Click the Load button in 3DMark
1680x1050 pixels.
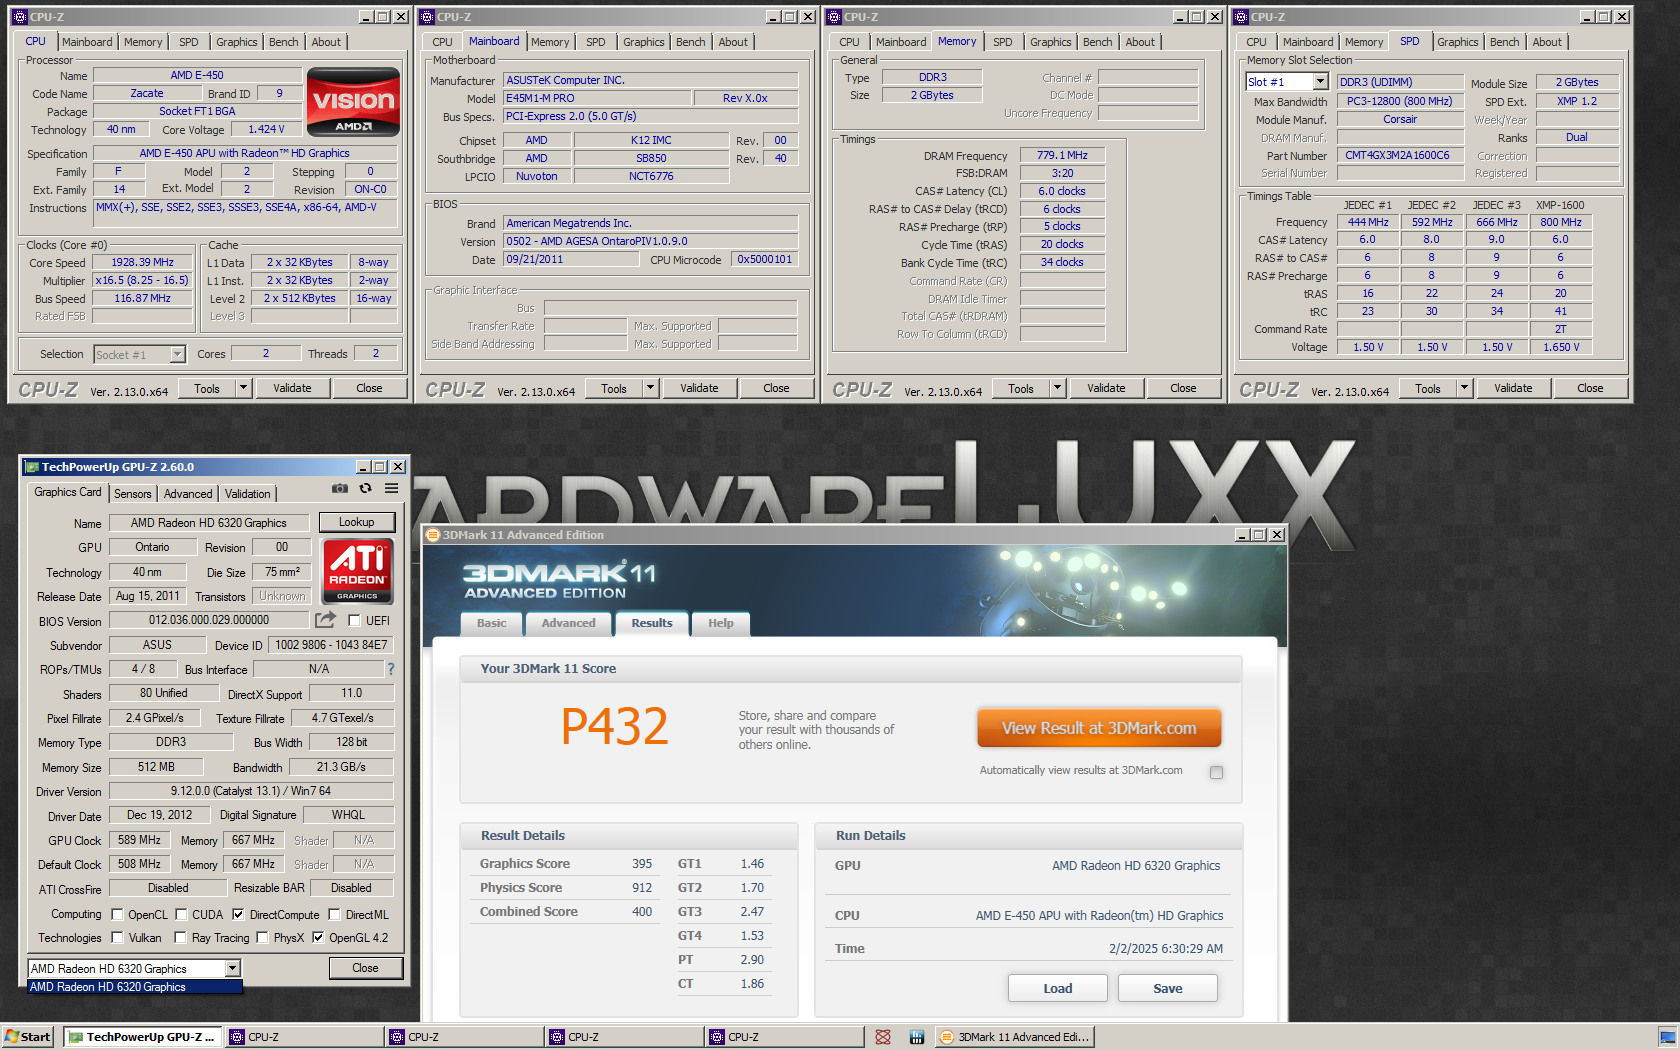tap(1058, 988)
